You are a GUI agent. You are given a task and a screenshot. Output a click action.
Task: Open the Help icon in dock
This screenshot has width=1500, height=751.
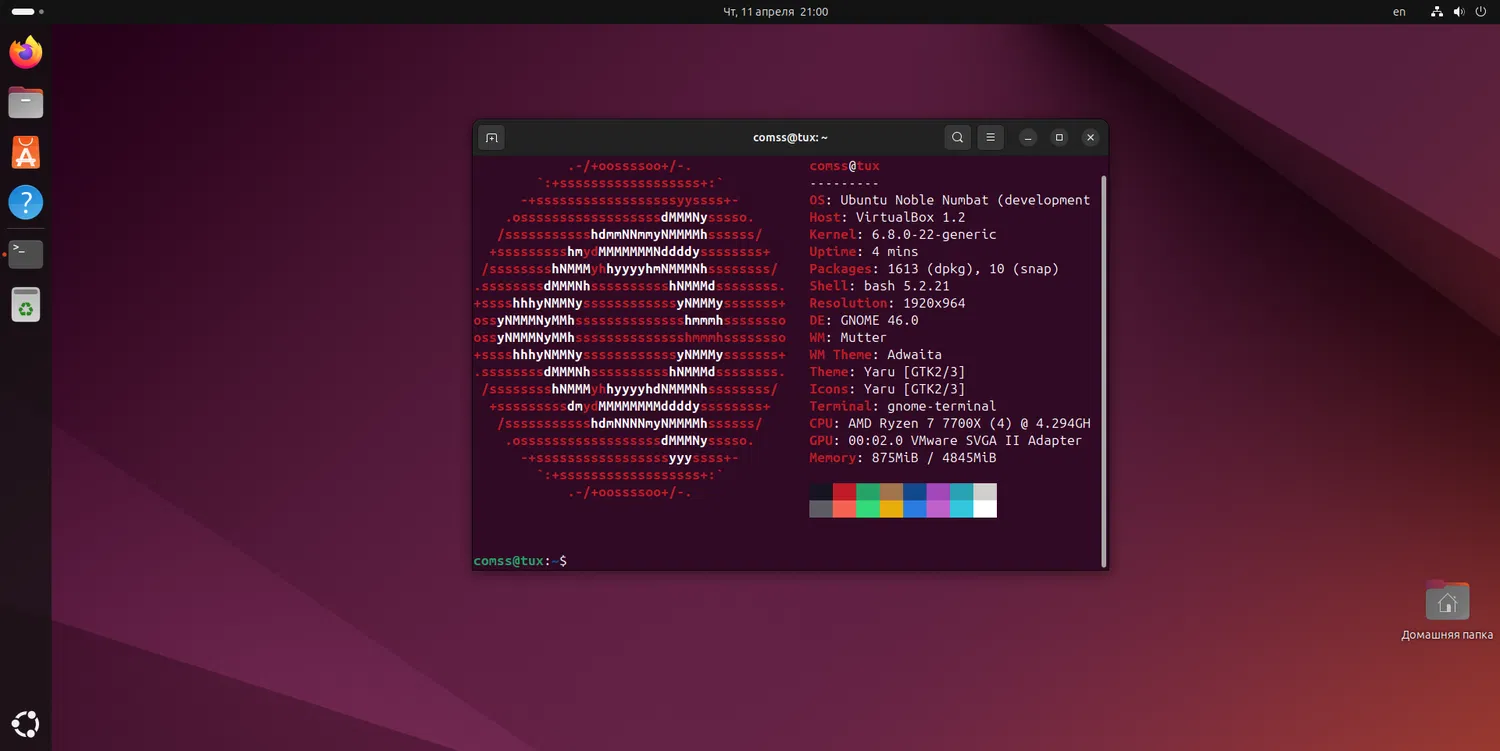click(x=26, y=203)
